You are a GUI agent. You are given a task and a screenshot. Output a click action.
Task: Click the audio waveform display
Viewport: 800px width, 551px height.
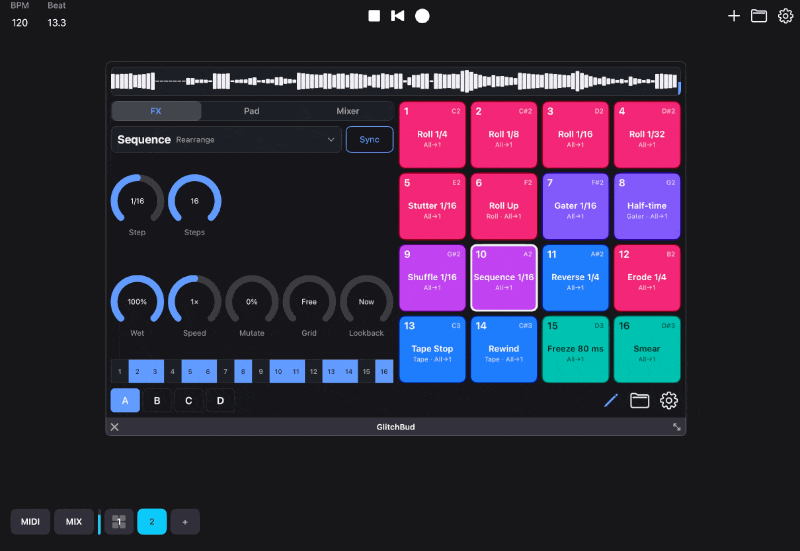(x=395, y=81)
